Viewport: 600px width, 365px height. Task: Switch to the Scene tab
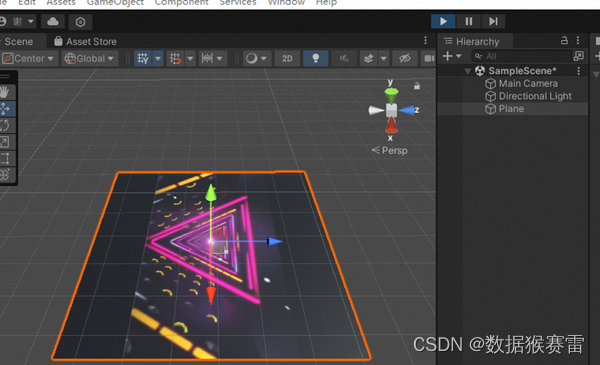(x=18, y=41)
